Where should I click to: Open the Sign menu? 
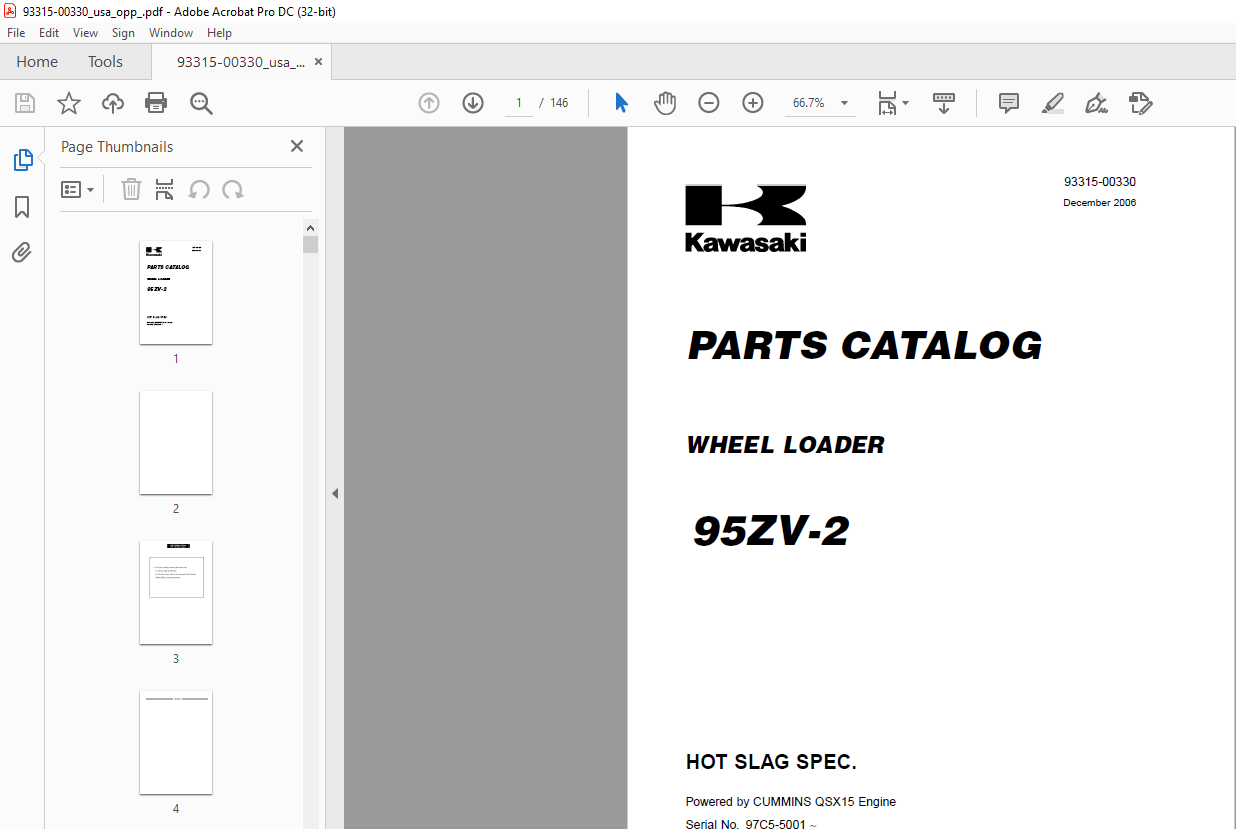click(123, 33)
